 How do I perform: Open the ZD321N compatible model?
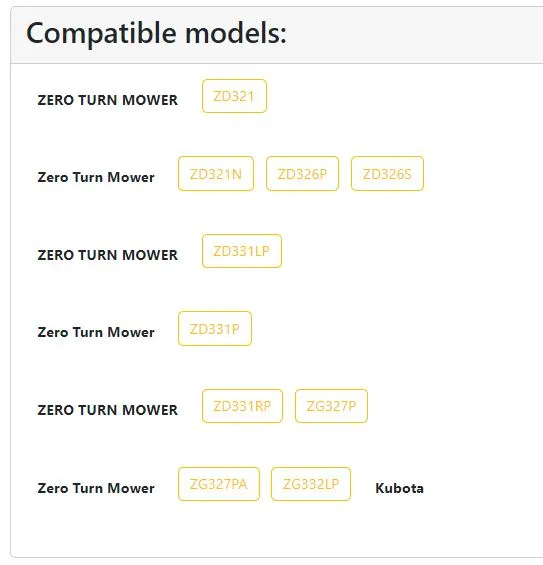point(216,174)
